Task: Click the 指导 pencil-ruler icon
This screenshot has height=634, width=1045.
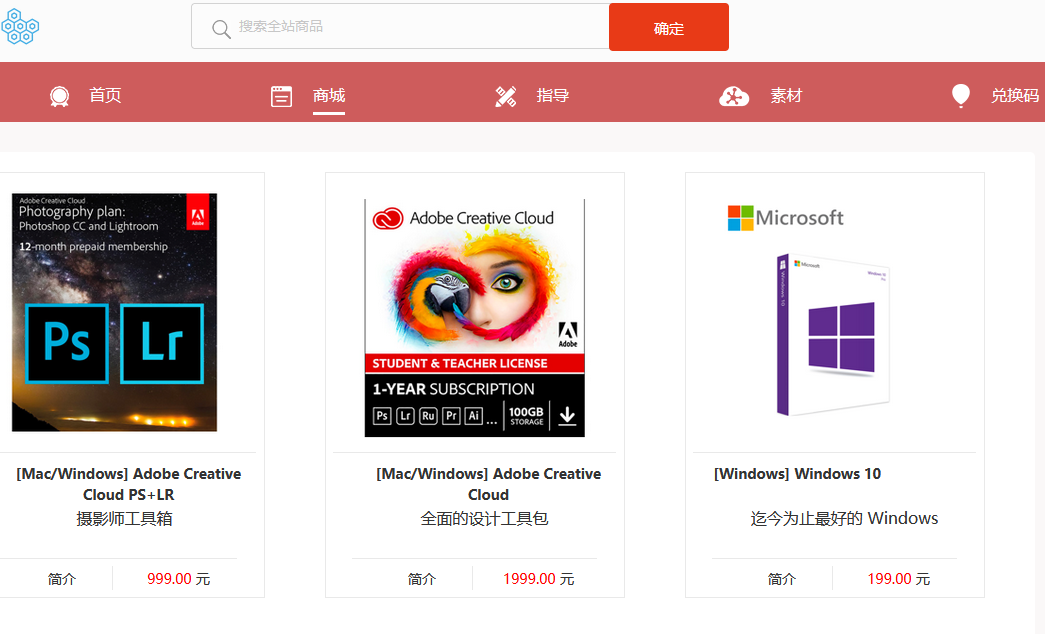Action: 506,97
